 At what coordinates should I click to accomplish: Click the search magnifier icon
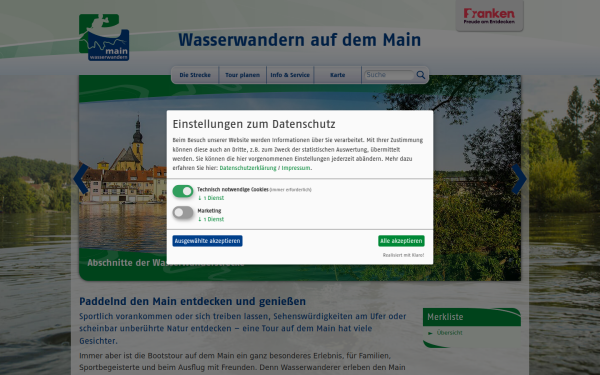tap(421, 75)
